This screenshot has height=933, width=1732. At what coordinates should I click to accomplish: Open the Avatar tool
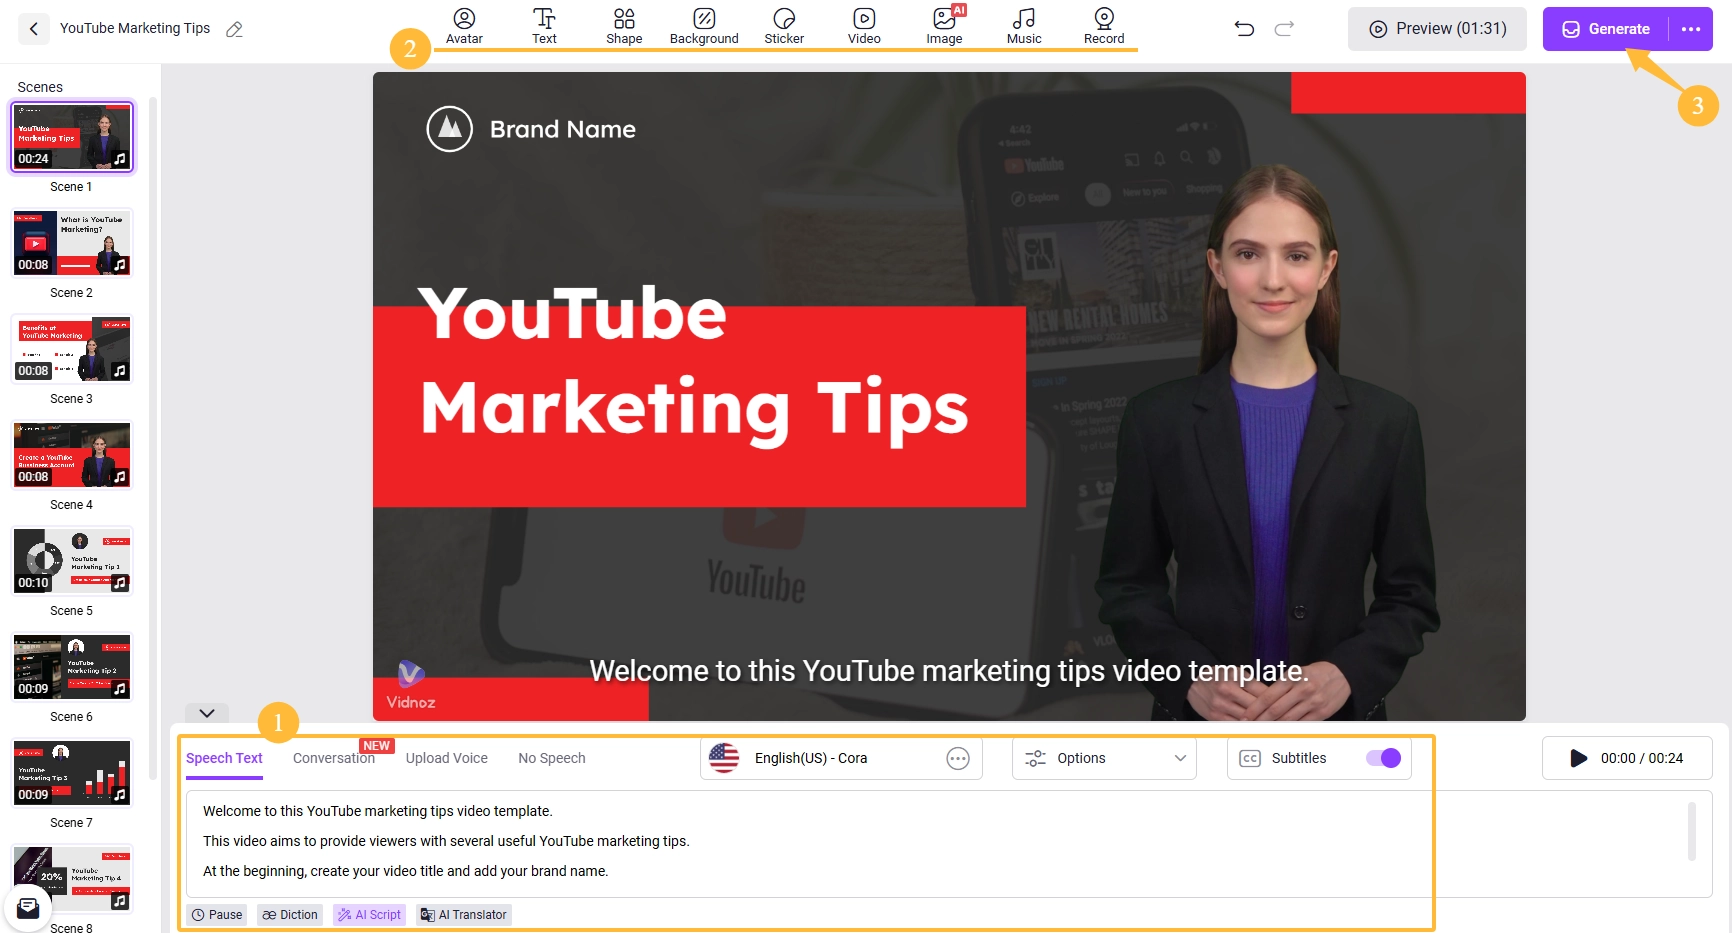(464, 26)
